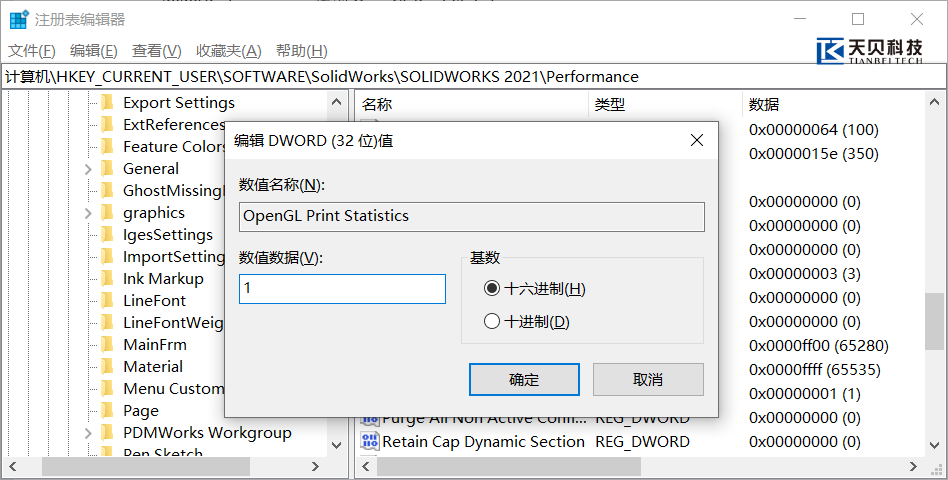This screenshot has height=480, width=948.
Task: Expand the PDMWorks Workgroup tree node
Action: coord(88,433)
